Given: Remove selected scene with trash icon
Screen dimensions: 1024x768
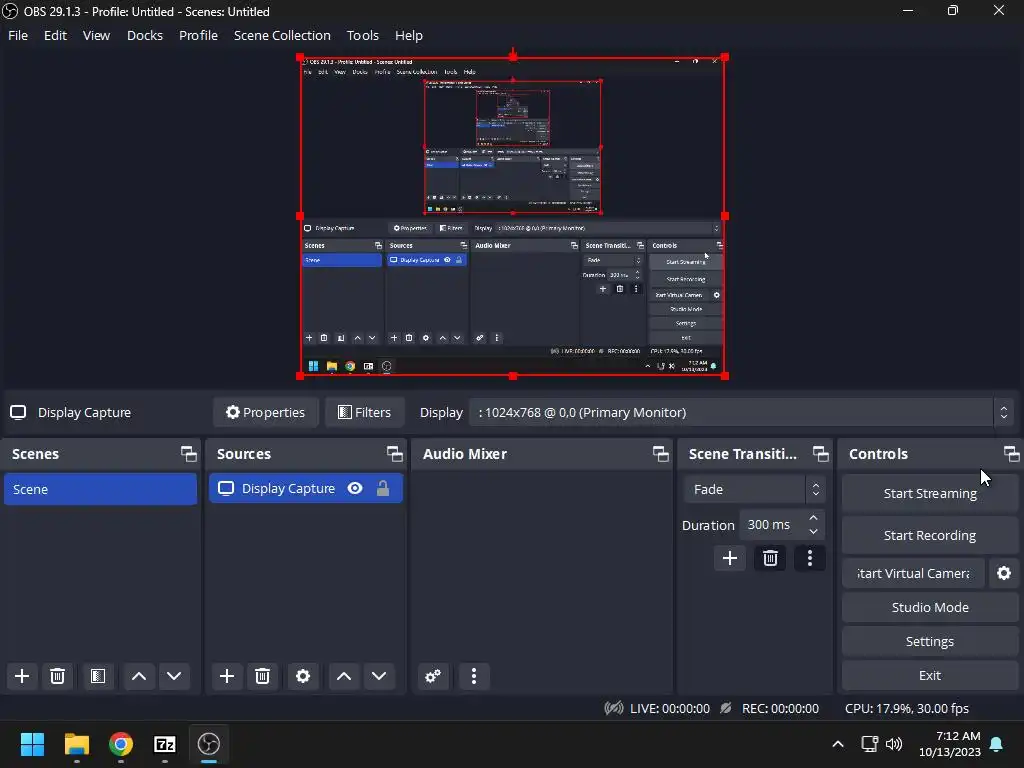Looking at the screenshot, I should click(x=57, y=676).
